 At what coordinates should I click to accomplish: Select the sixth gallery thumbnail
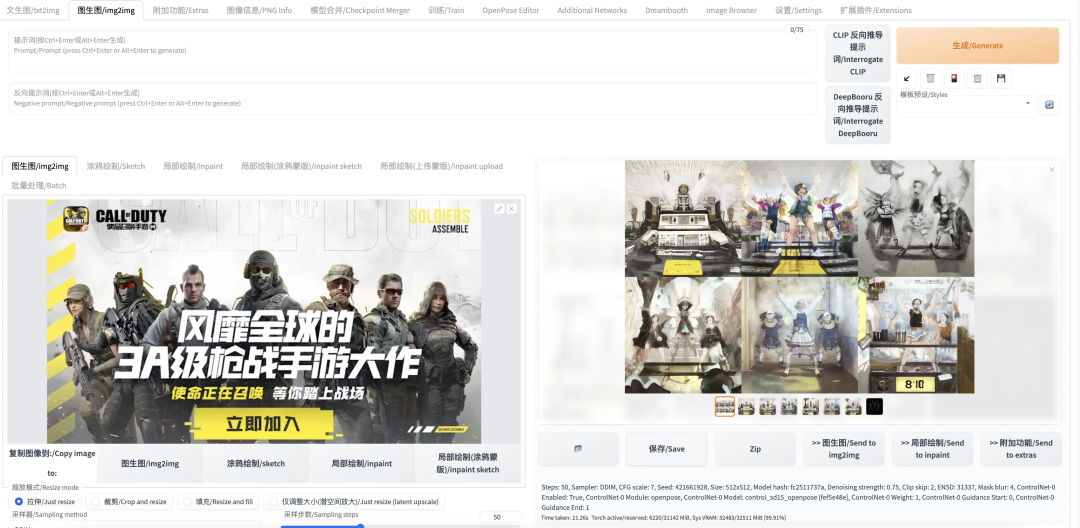click(x=832, y=406)
